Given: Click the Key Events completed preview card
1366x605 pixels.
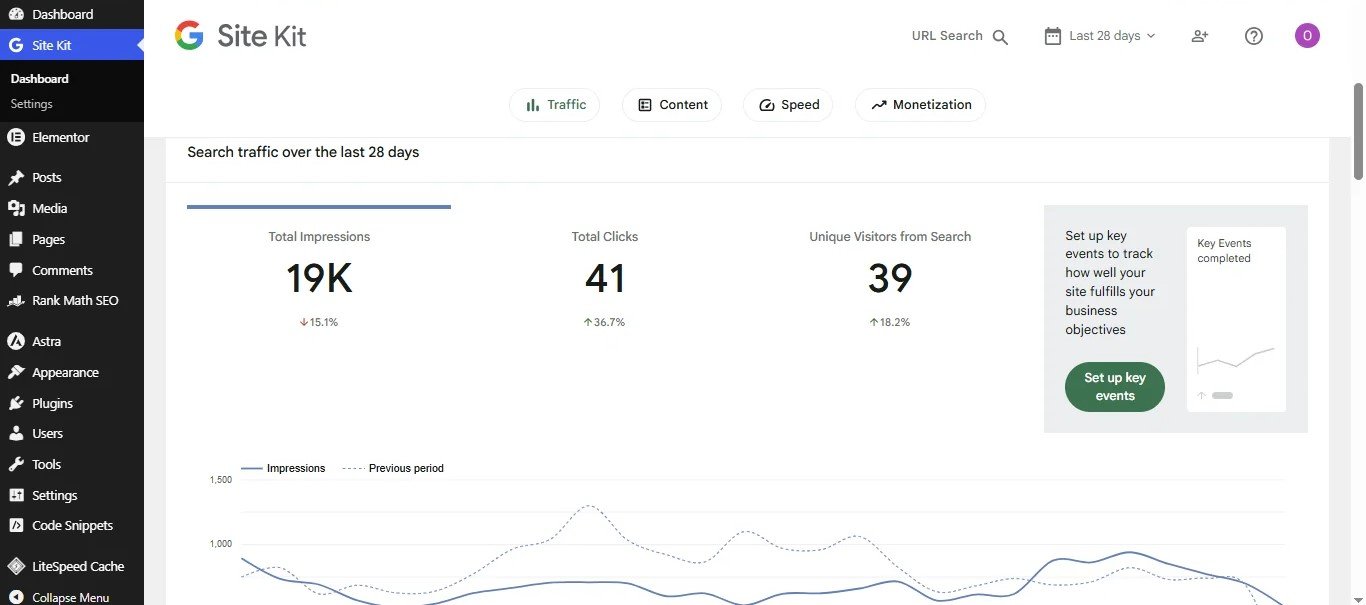Looking at the screenshot, I should tap(1236, 319).
